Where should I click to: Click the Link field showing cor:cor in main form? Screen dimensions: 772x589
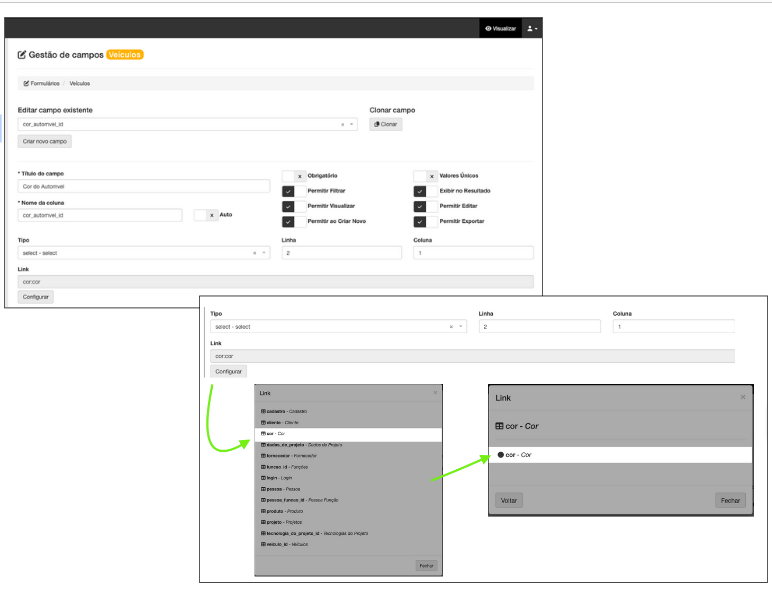(276, 282)
